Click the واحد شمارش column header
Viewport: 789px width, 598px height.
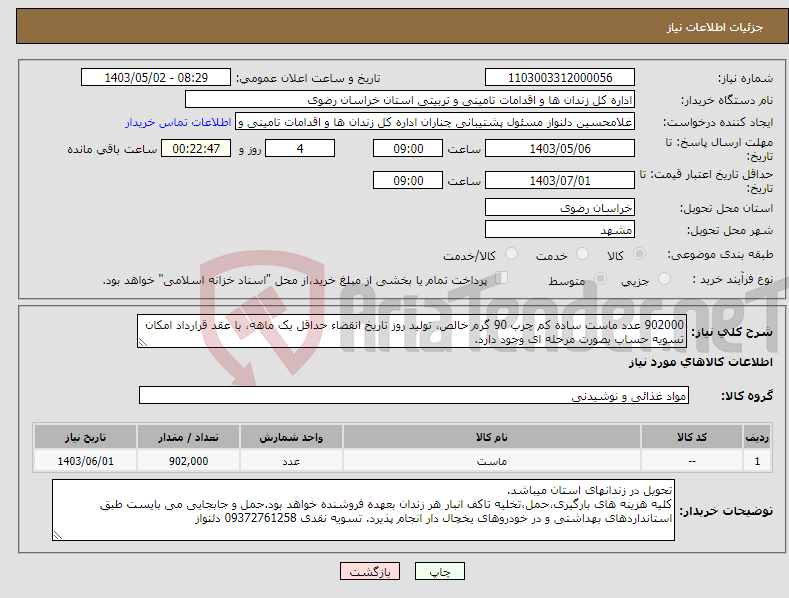click(x=291, y=437)
